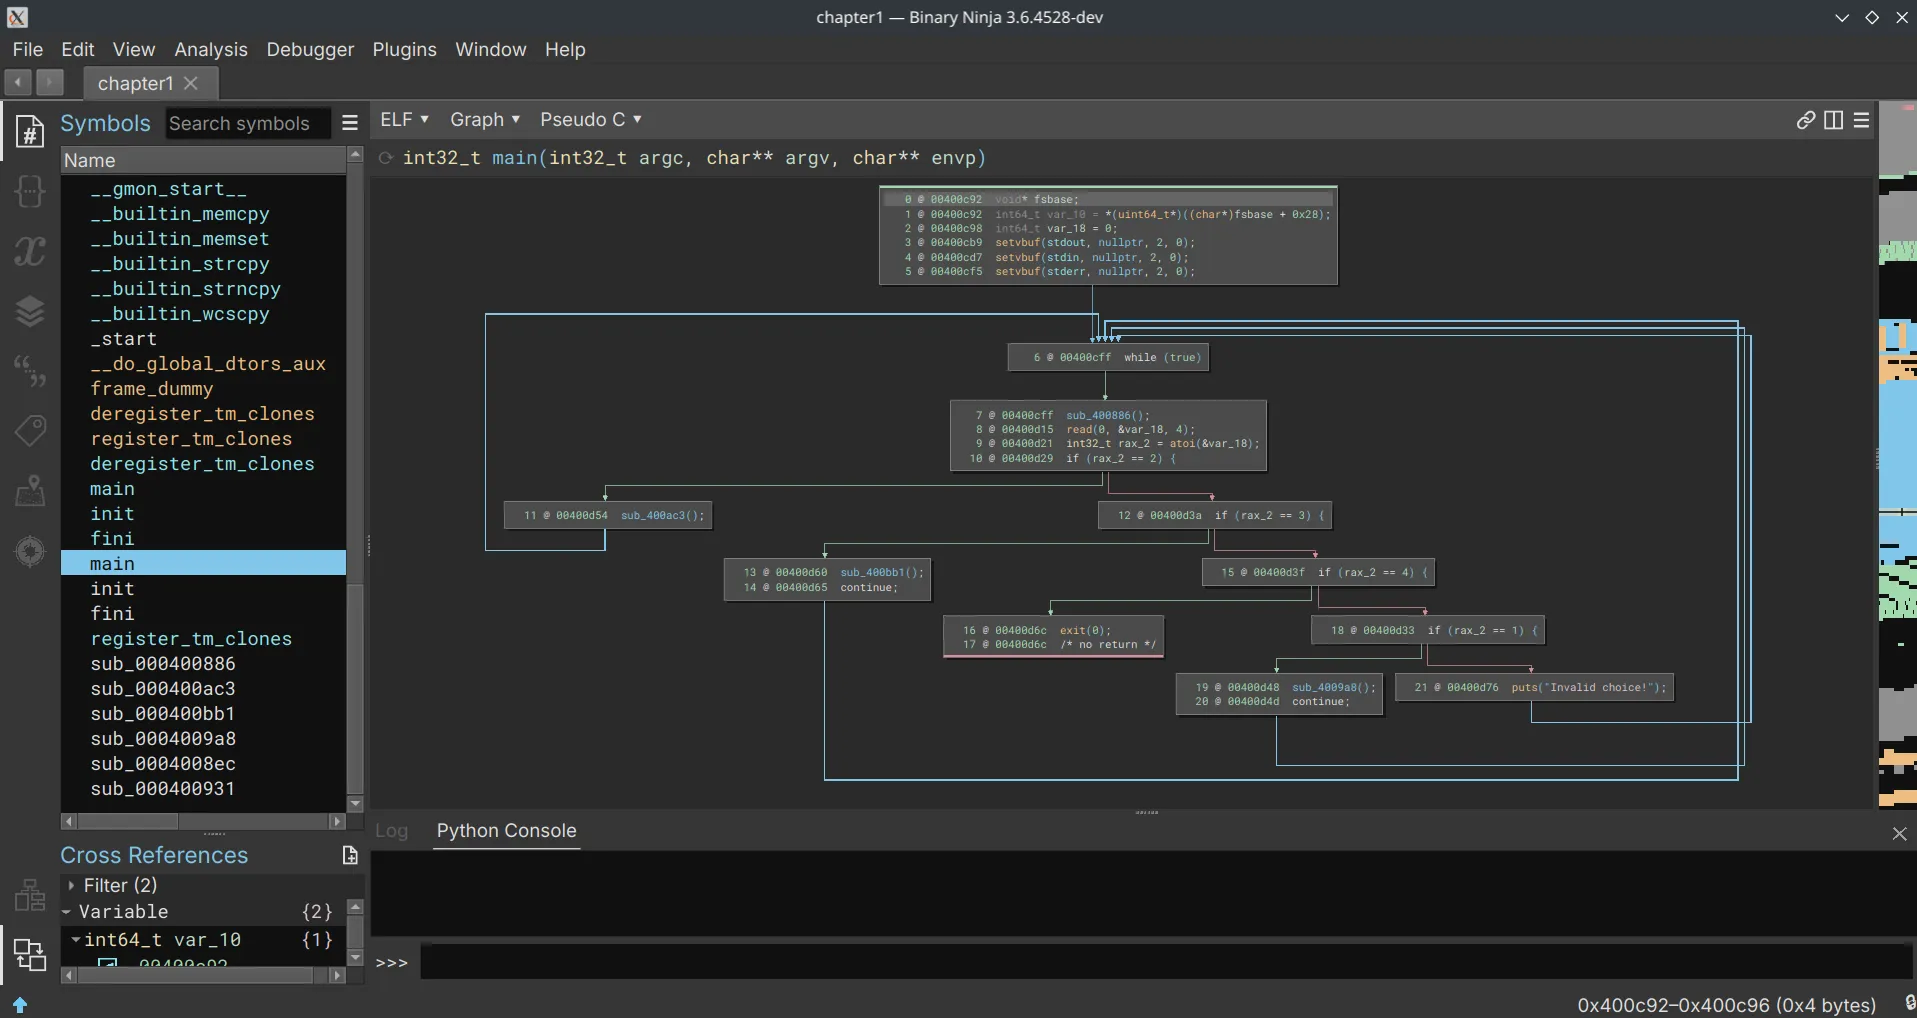Select symbol frame_dummy

tap(152, 389)
